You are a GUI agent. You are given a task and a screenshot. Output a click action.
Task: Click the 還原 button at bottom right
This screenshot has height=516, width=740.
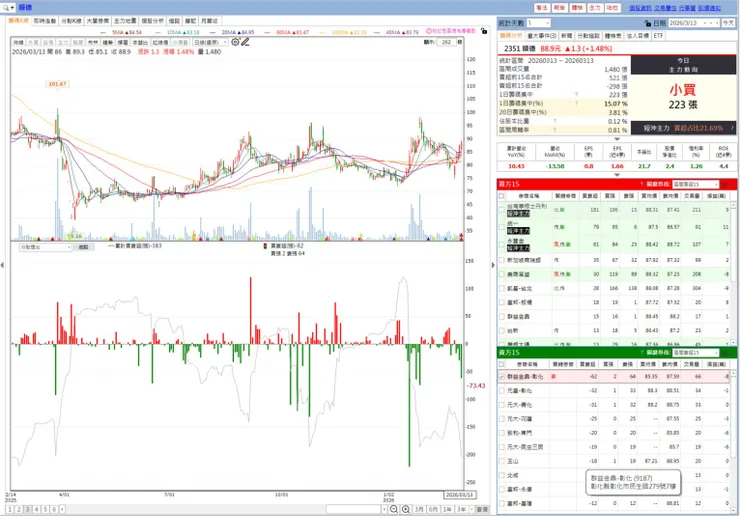pyautogui.click(x=482, y=509)
